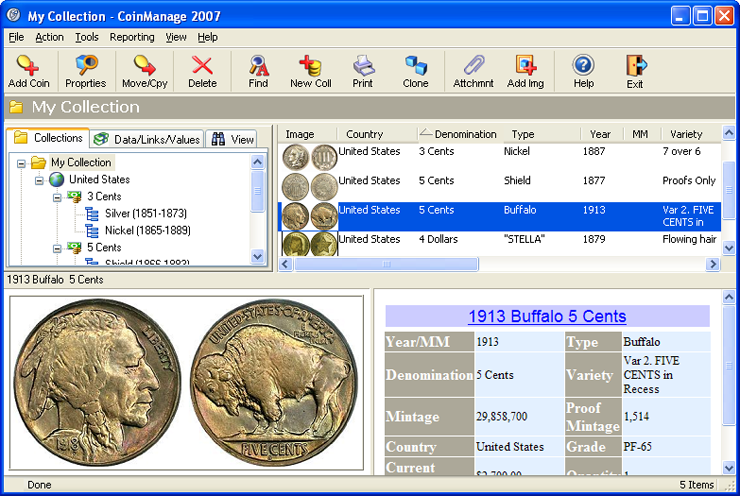Open the 1913 Buffalo 5 Cents link
Image resolution: width=740 pixels, height=496 pixels.
547,316
